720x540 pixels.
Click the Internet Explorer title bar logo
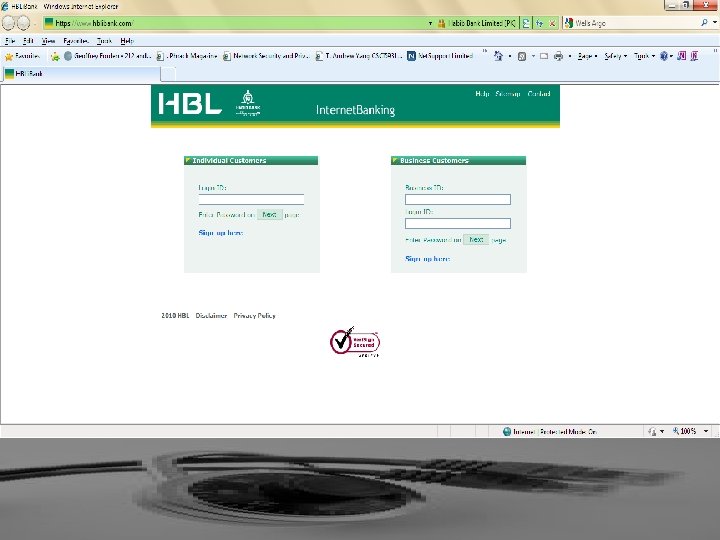tap(5, 6)
